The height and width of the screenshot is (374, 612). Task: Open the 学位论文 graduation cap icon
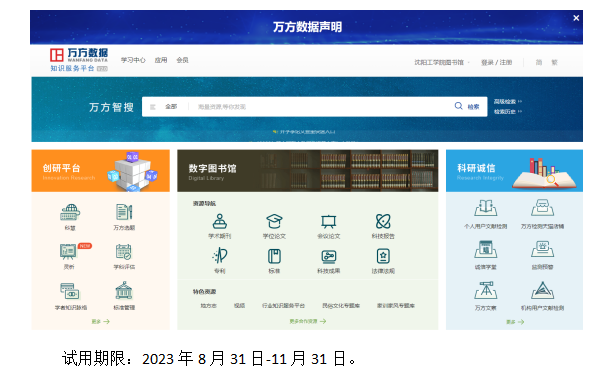(274, 221)
